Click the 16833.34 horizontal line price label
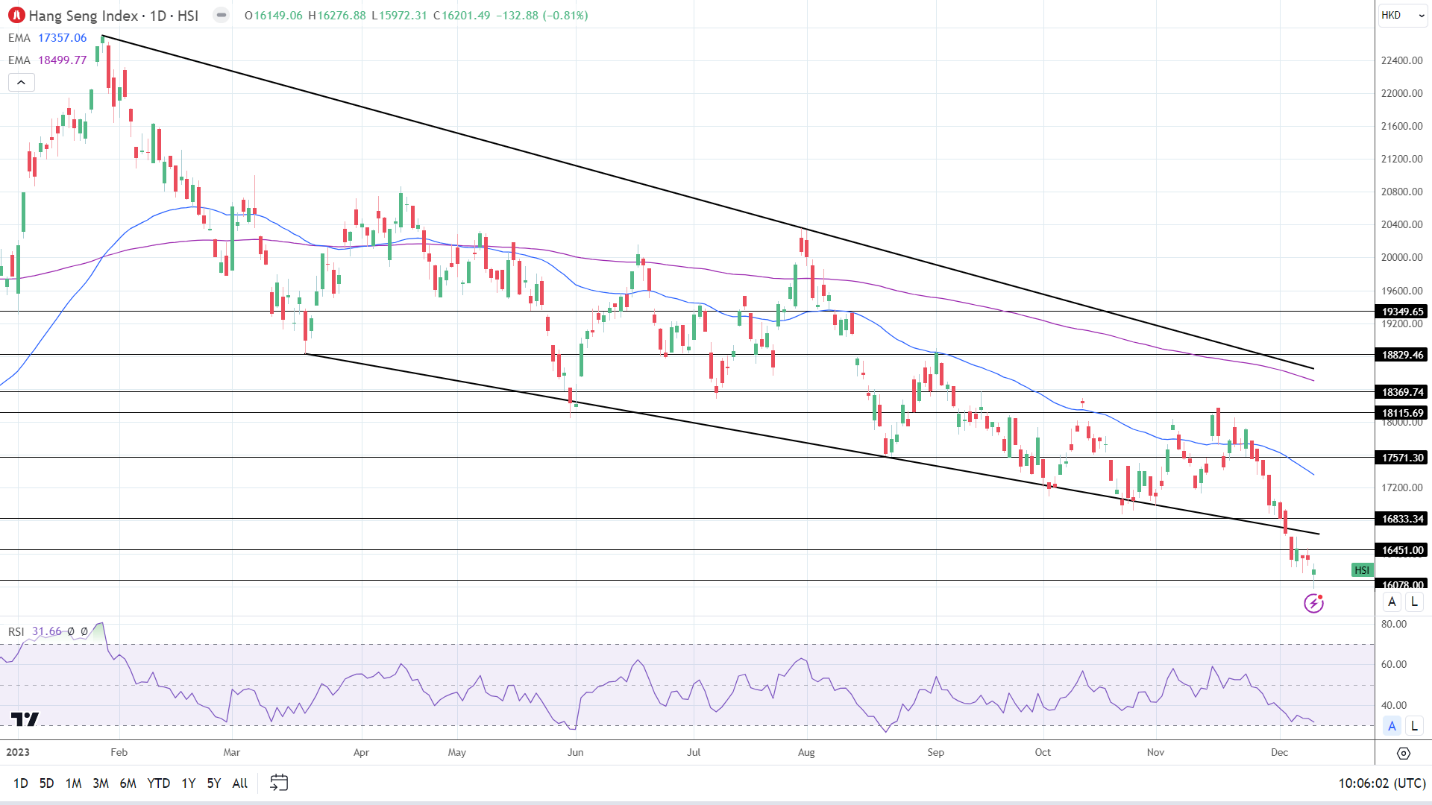The width and height of the screenshot is (1432, 805). pyautogui.click(x=1403, y=518)
